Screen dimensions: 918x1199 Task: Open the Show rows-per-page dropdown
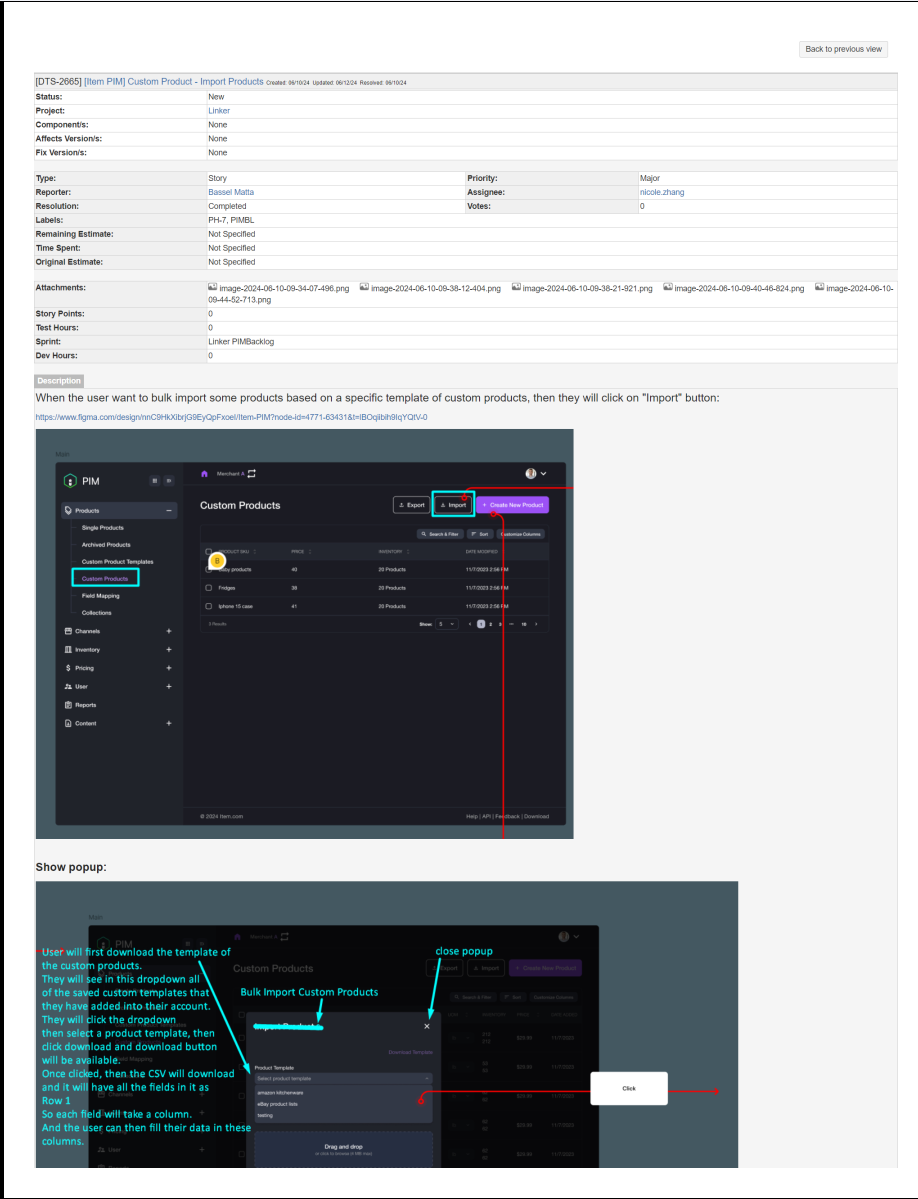point(446,624)
